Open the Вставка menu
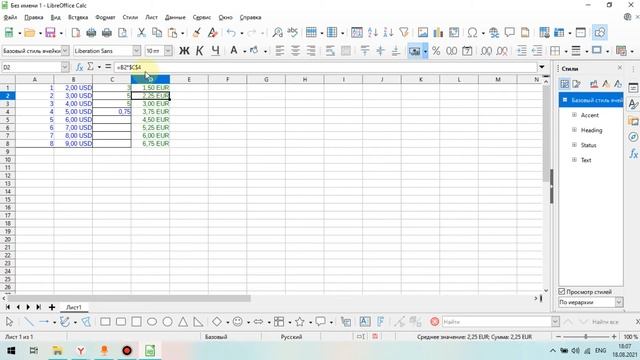640x360 pixels. pyautogui.click(x=78, y=17)
